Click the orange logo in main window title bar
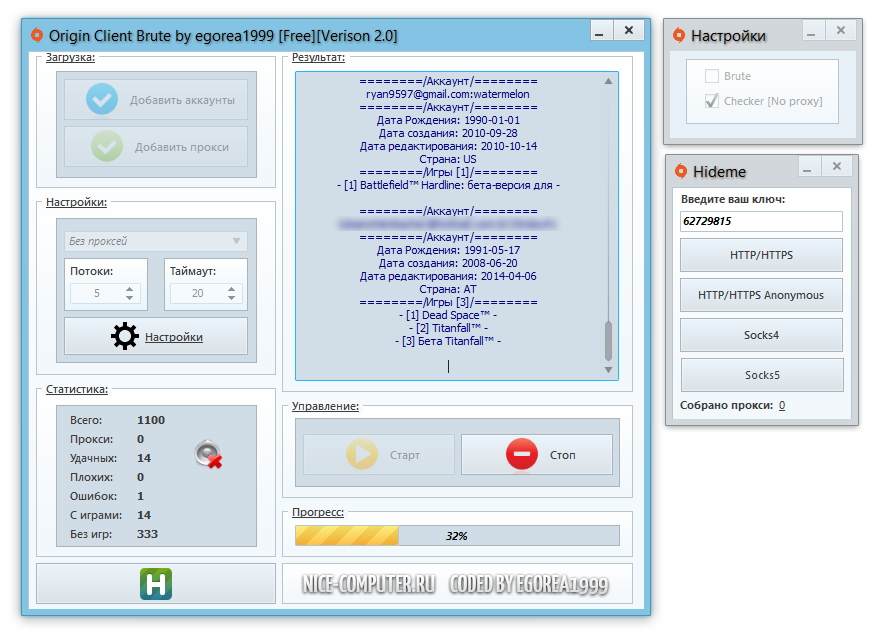Viewport: 888px width, 643px height. coord(37,35)
